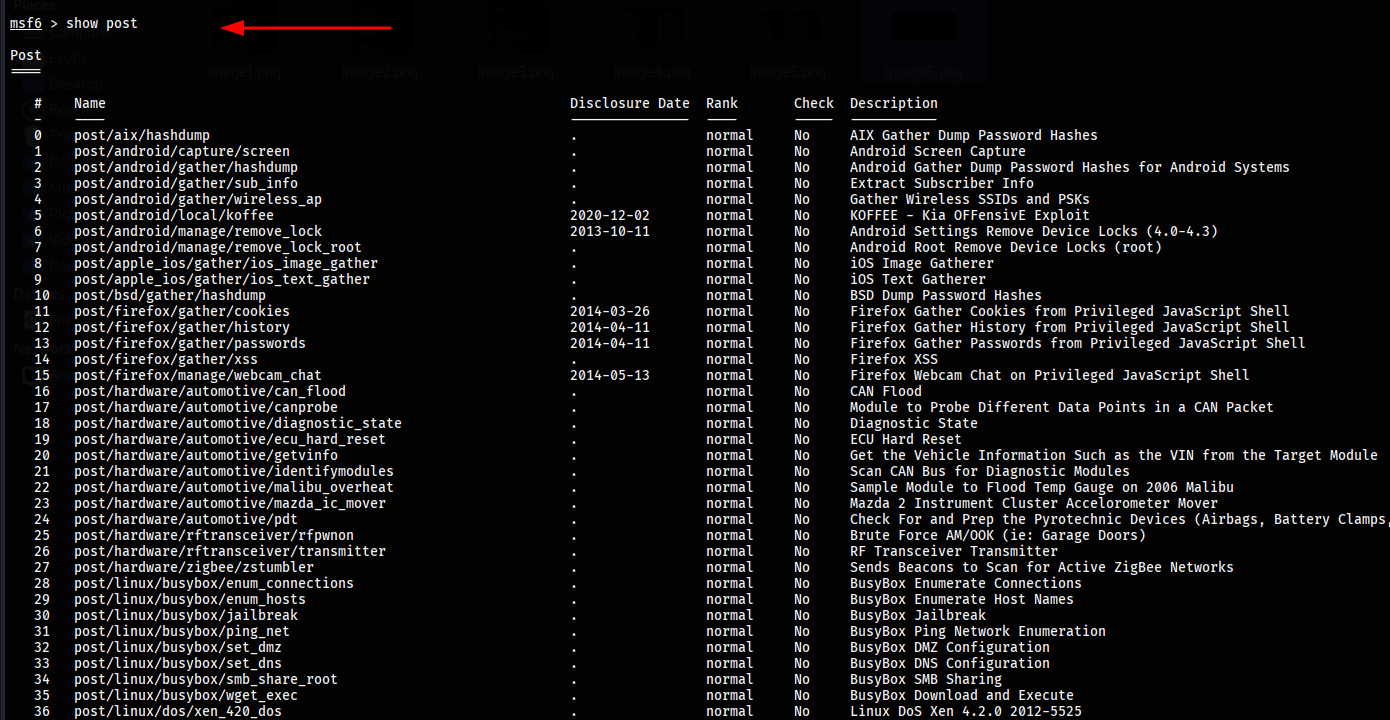
Task: Click the 'BusyBox Jailbreak' description text
Action: 917,615
